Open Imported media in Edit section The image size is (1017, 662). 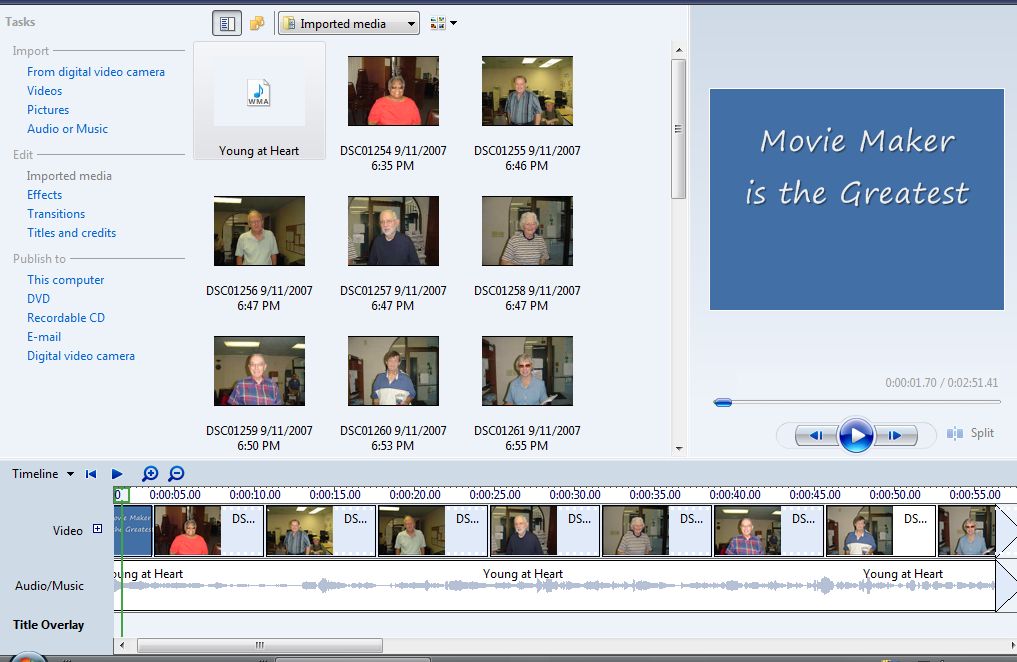tap(69, 176)
